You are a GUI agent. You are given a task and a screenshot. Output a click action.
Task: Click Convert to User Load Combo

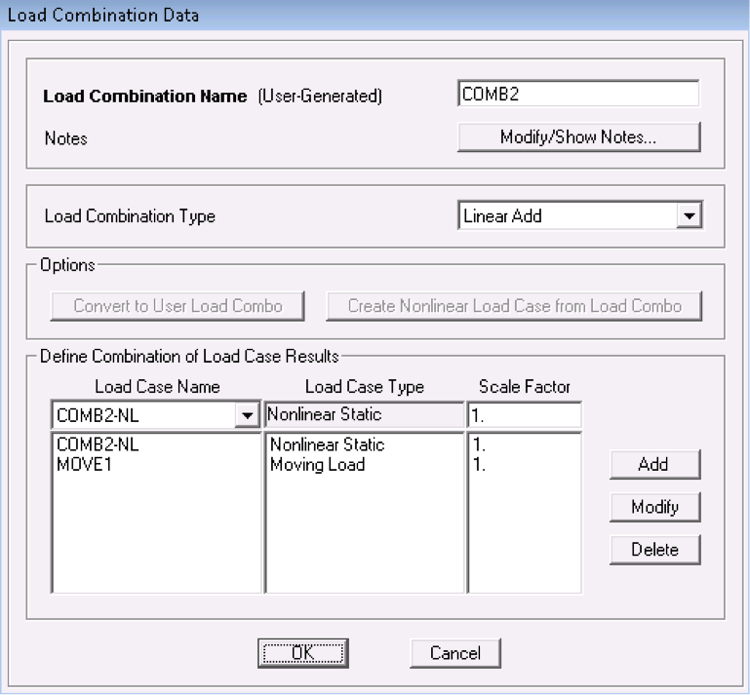tap(178, 306)
